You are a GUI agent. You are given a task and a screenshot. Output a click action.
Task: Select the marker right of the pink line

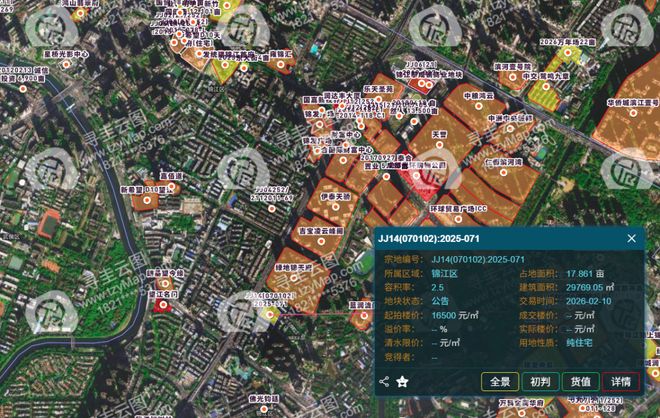[364, 315]
